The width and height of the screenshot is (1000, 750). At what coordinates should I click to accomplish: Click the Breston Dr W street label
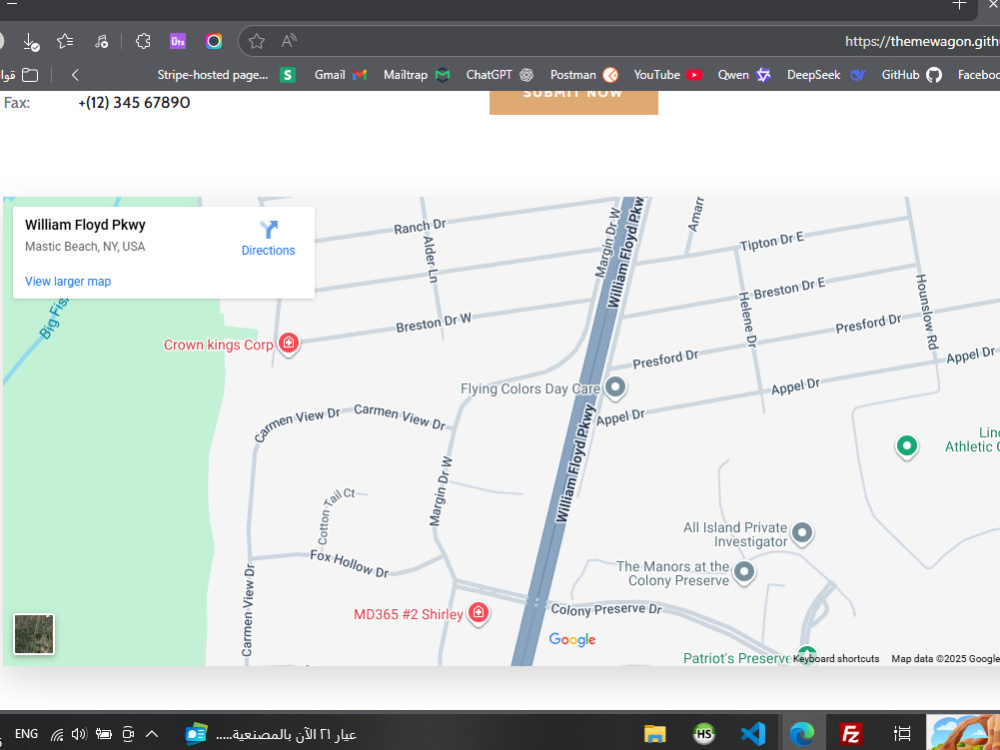pos(434,323)
